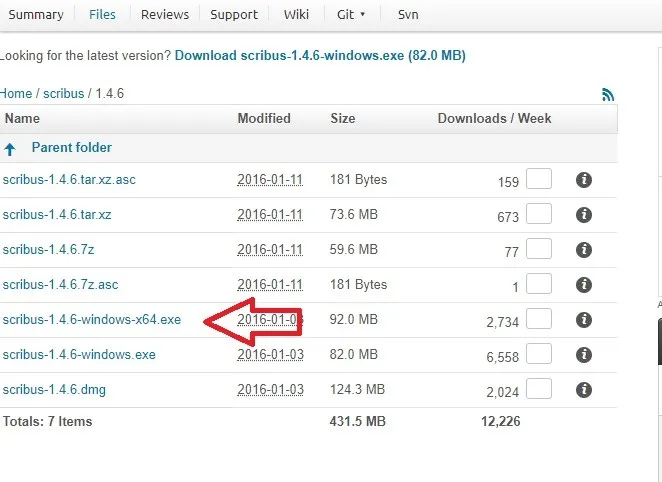The image size is (662, 482).
Task: Open info for scribus-1.4.6.tar.xz.asc
Action: pyautogui.click(x=583, y=180)
